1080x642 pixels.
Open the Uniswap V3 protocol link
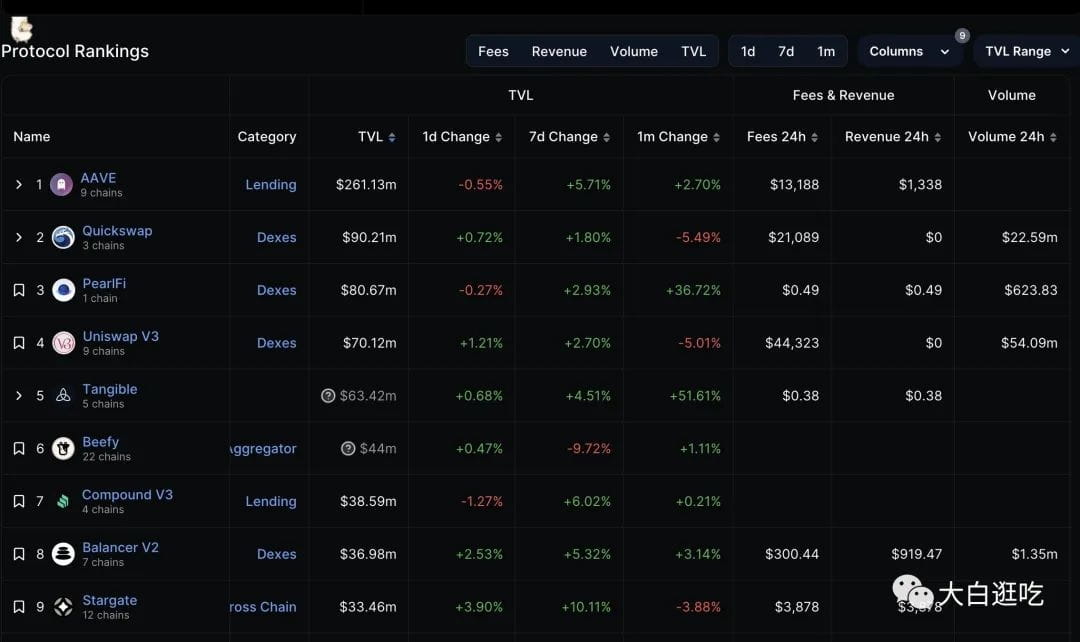coord(121,336)
